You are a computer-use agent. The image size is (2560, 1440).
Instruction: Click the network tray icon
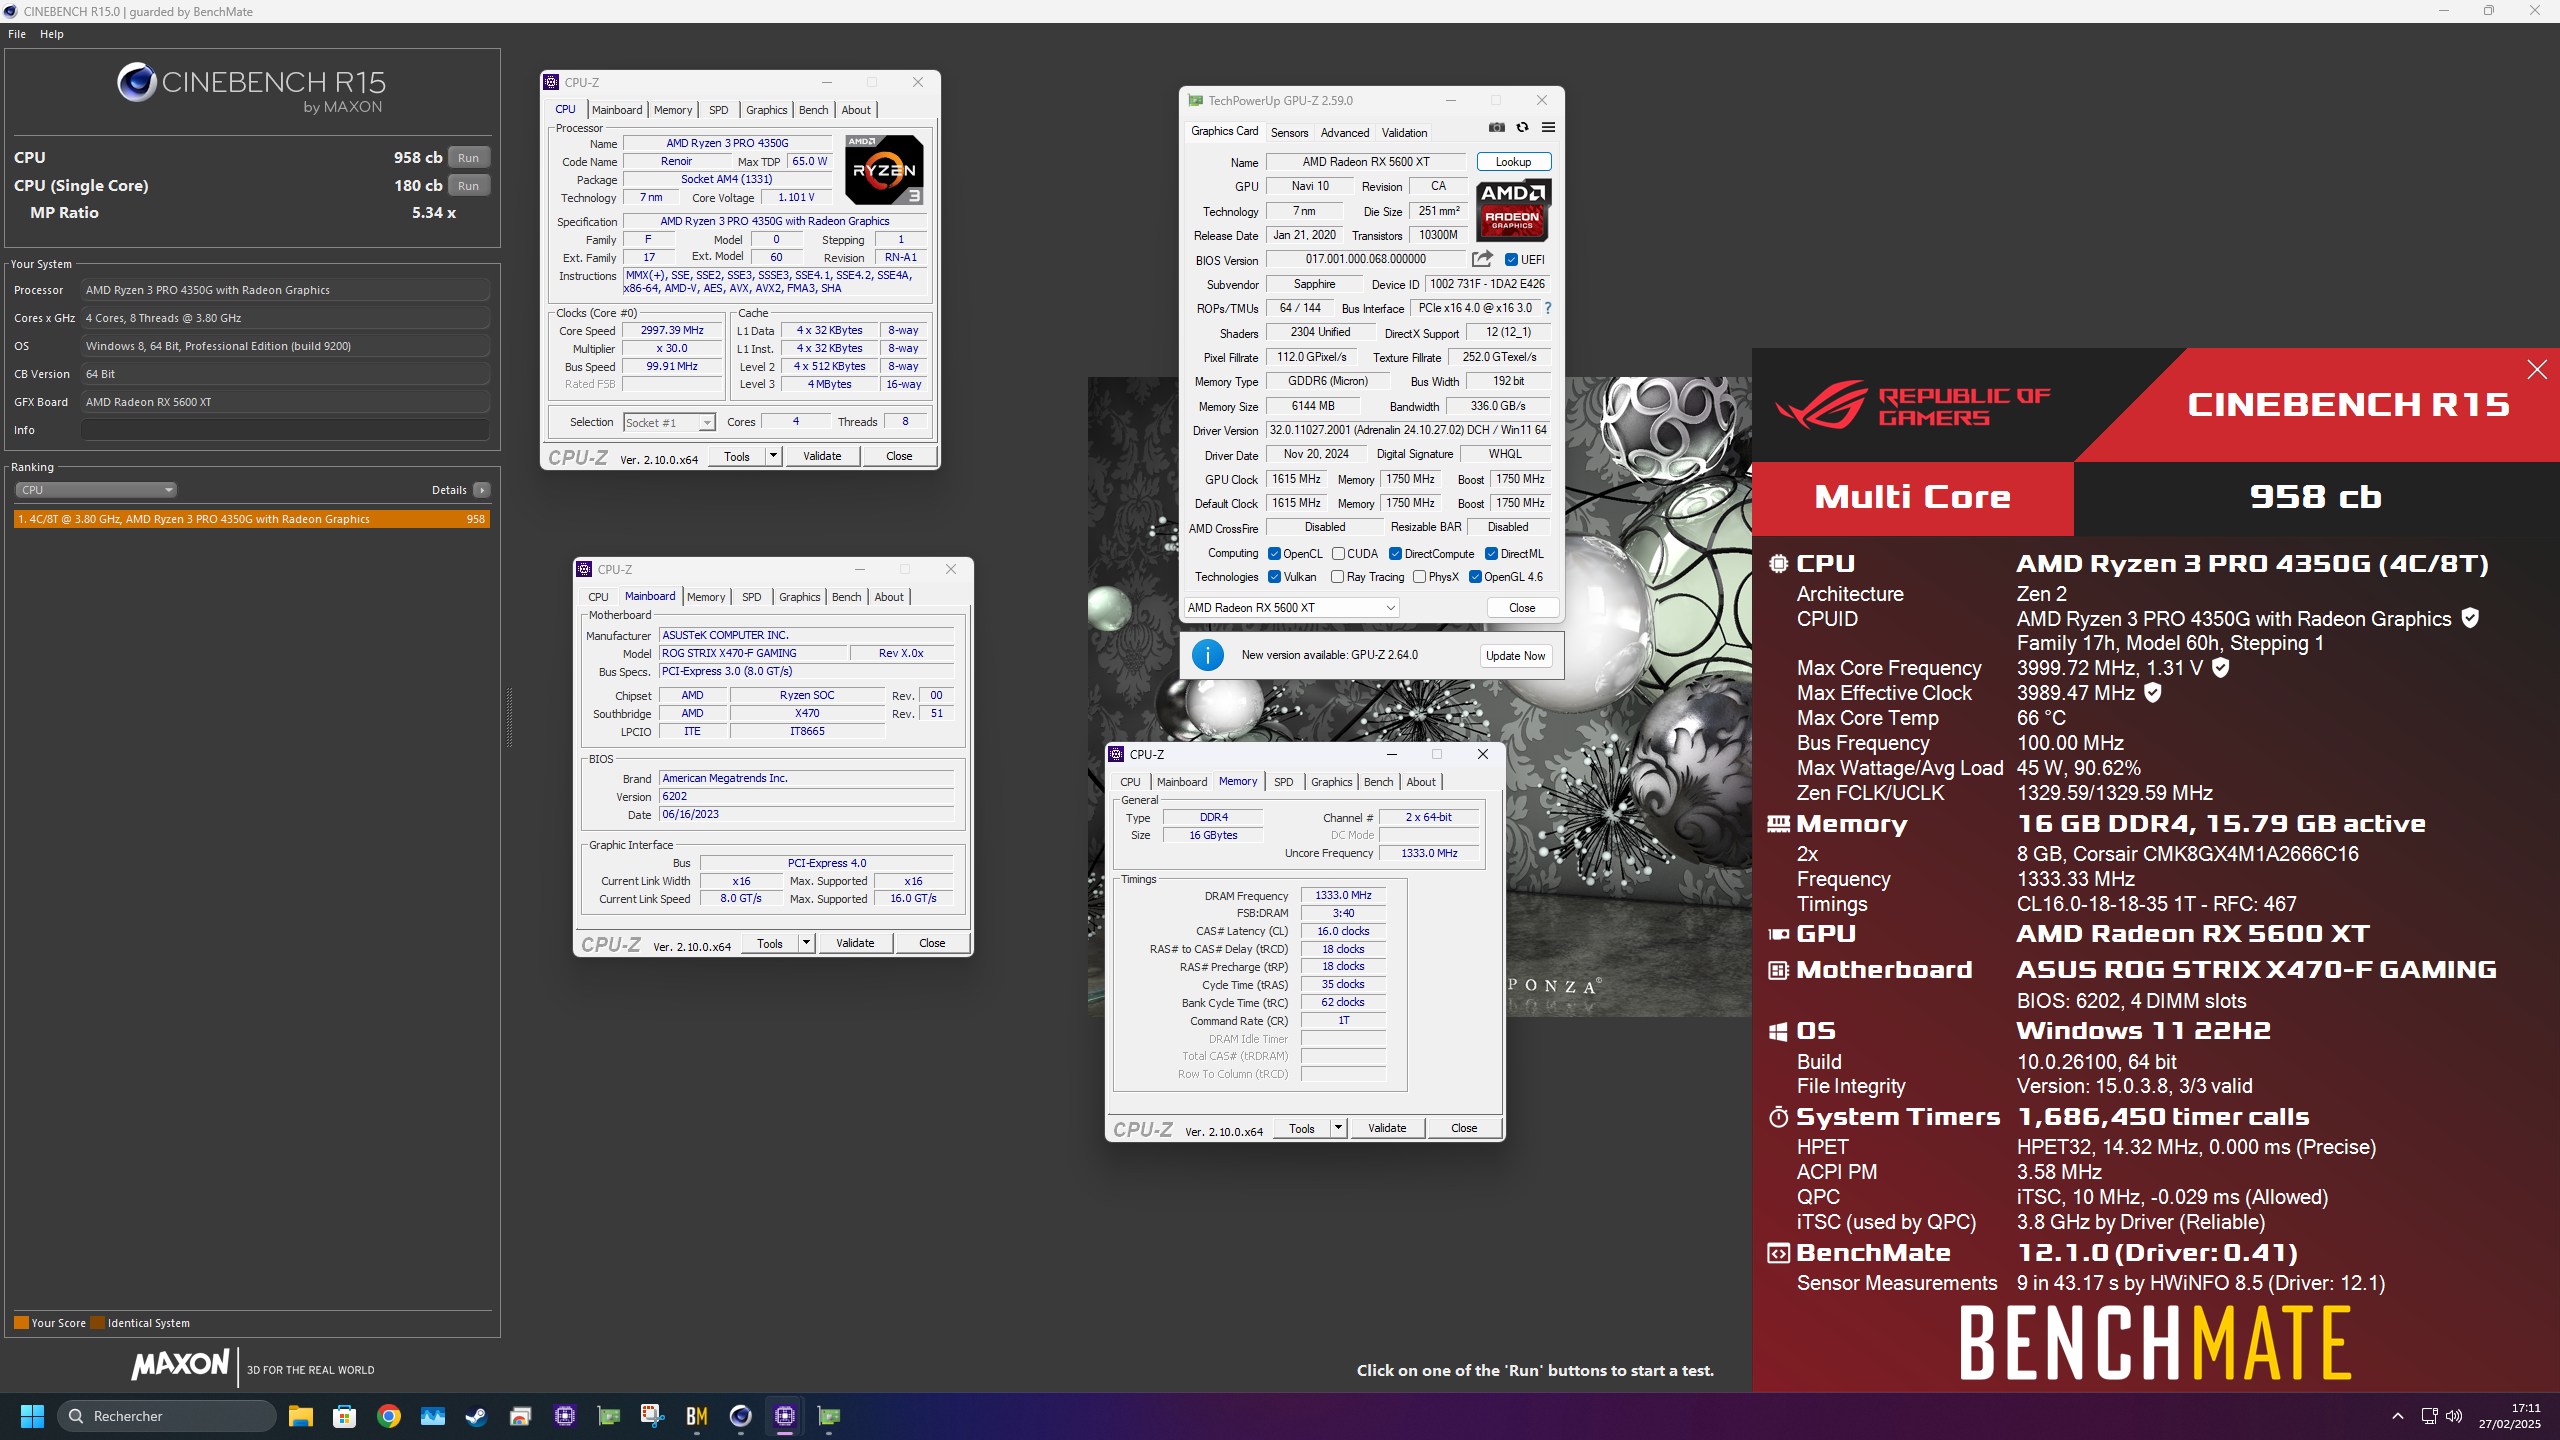pos(2428,1416)
